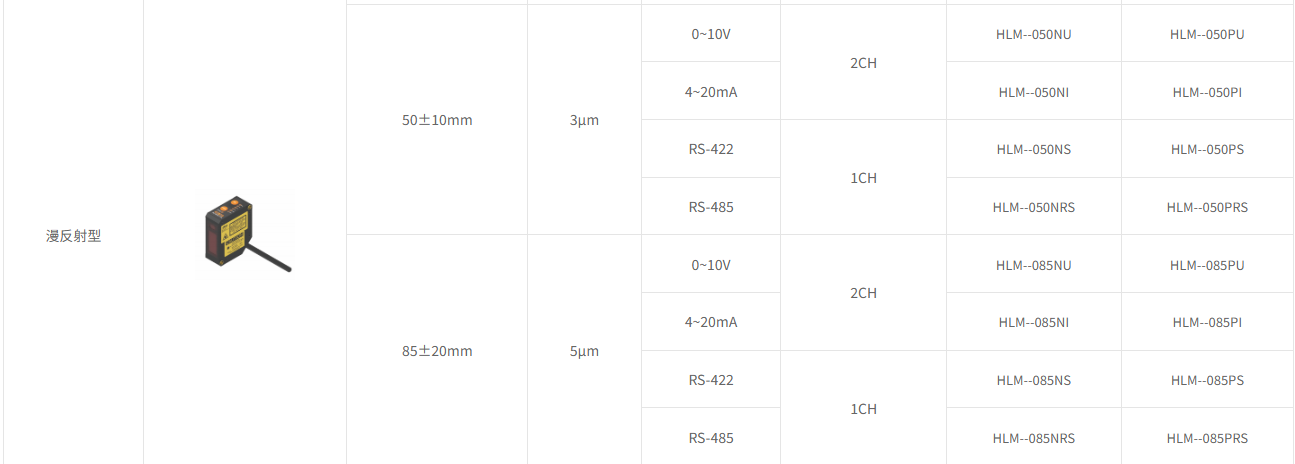
Task: Select the HLM--050NI model
Action: pyautogui.click(x=1033, y=92)
